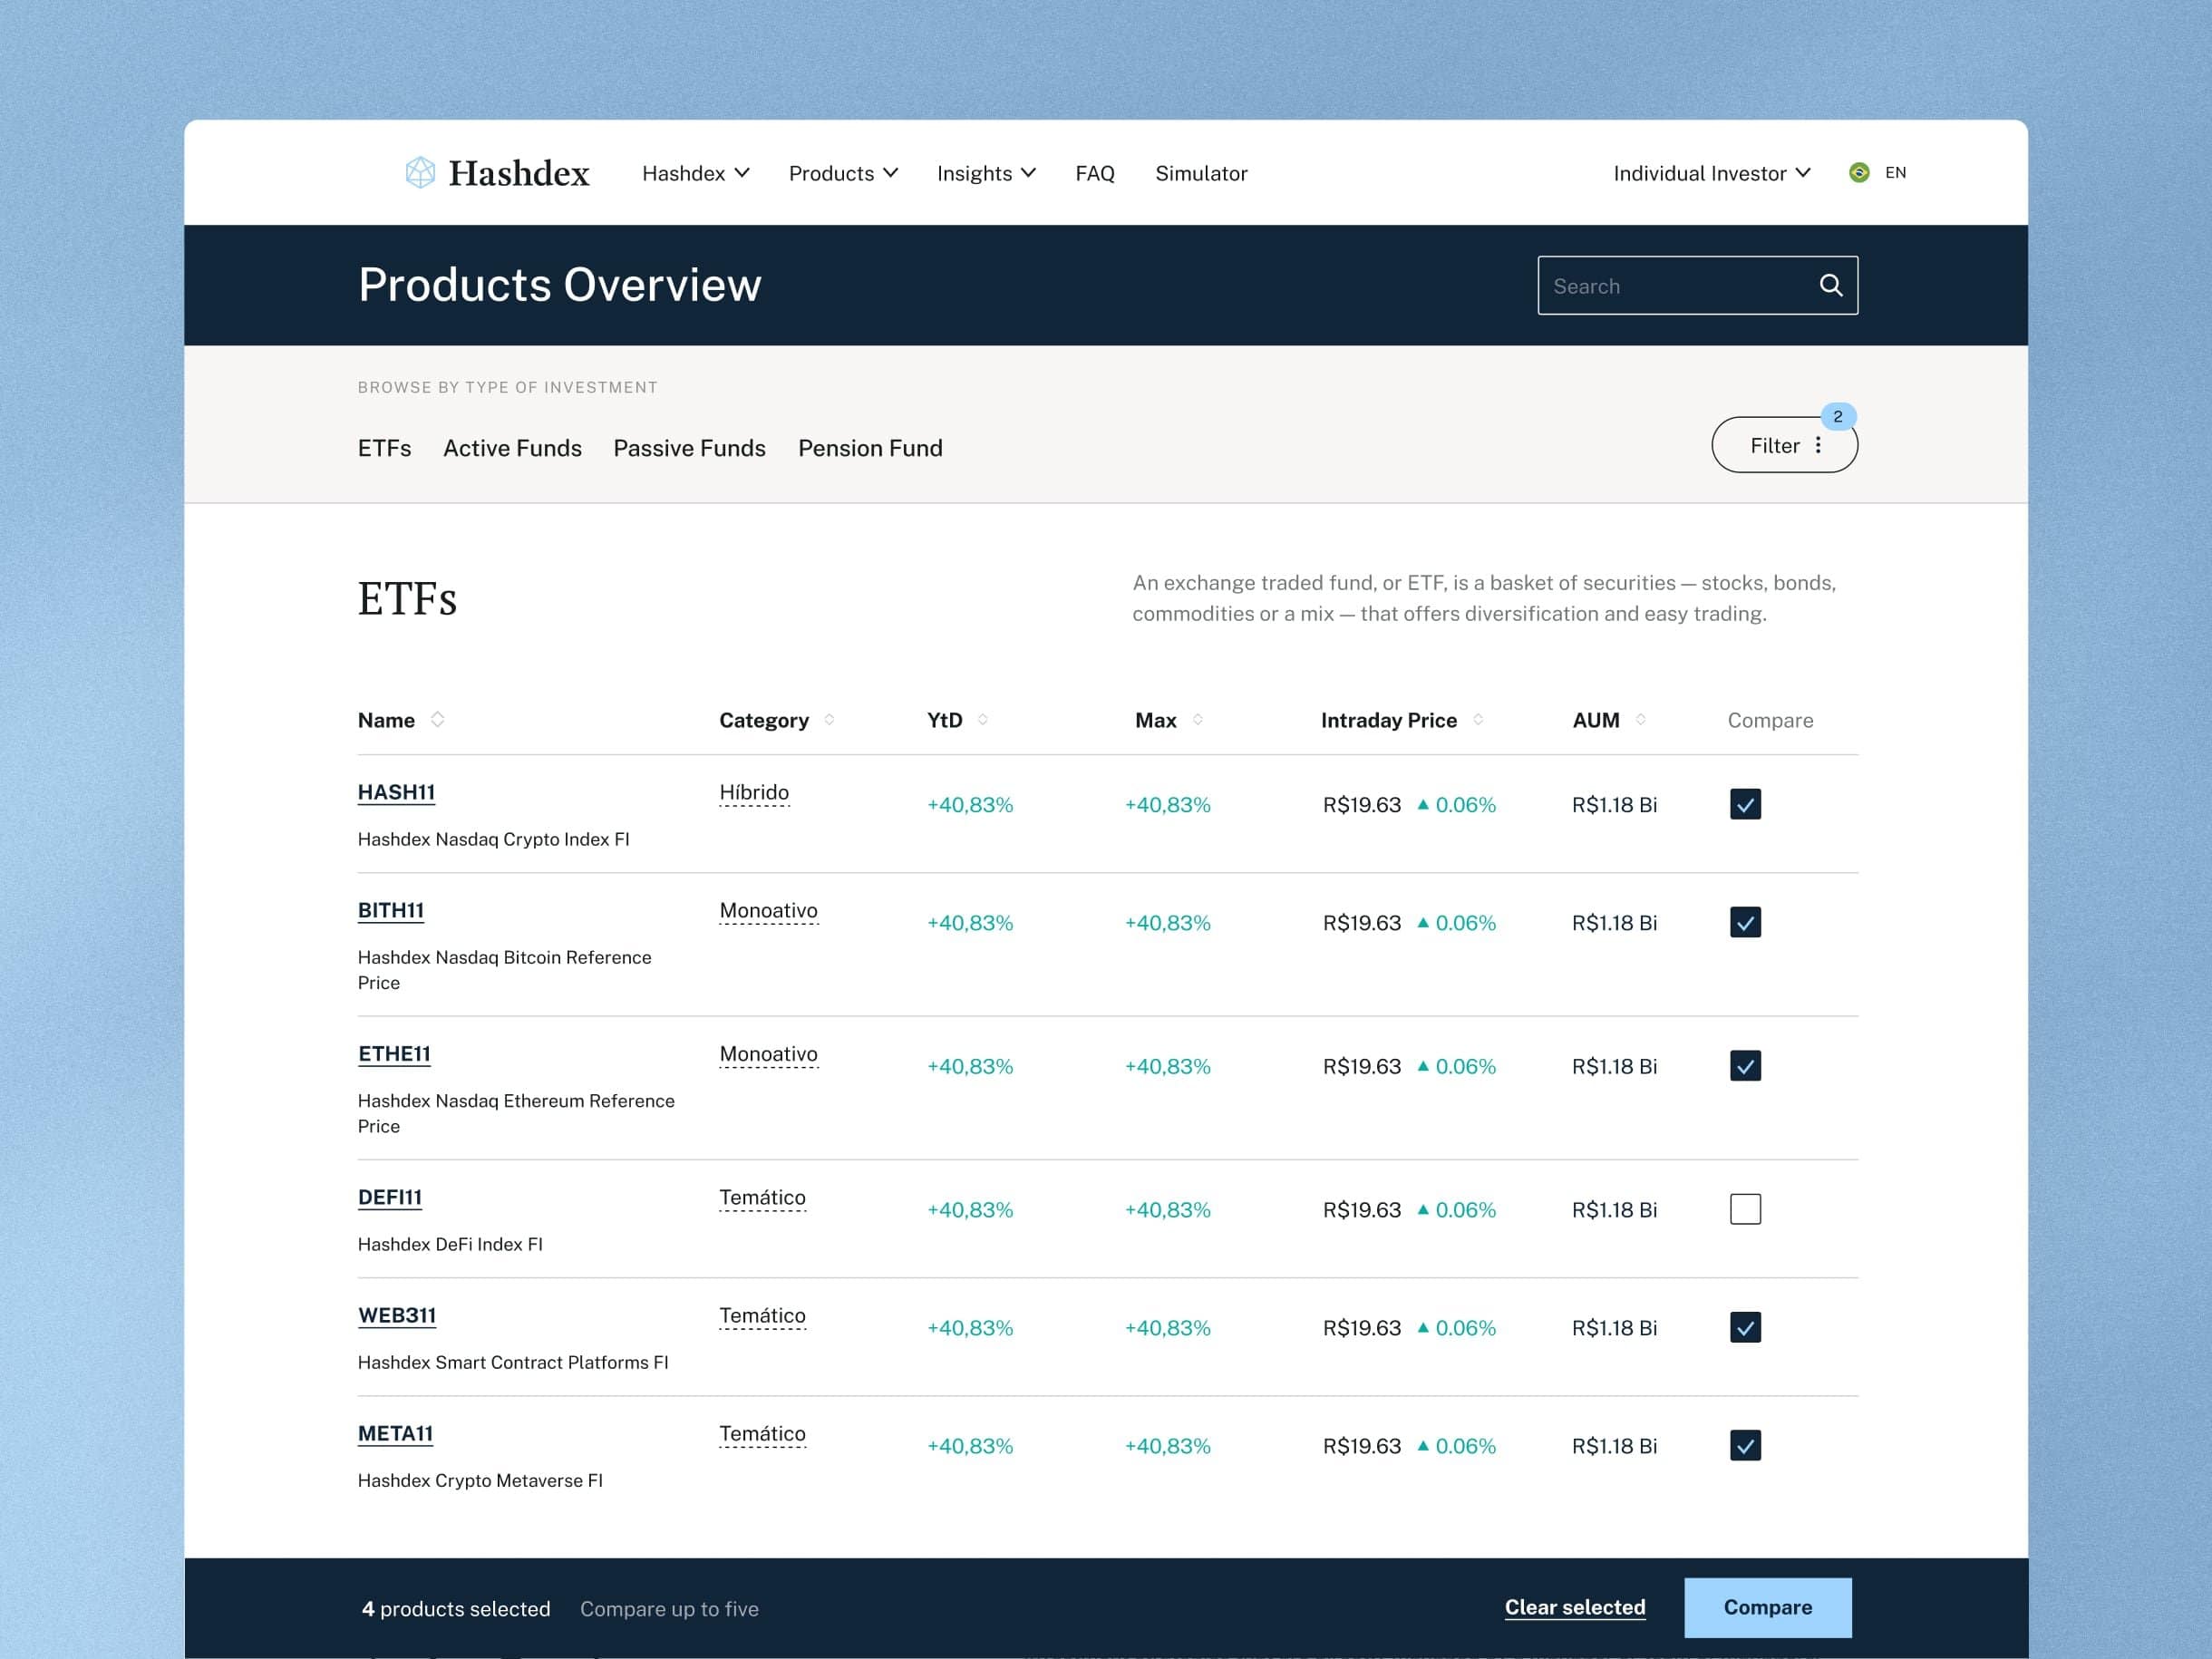Click '4 products selected' text

tap(456, 1609)
